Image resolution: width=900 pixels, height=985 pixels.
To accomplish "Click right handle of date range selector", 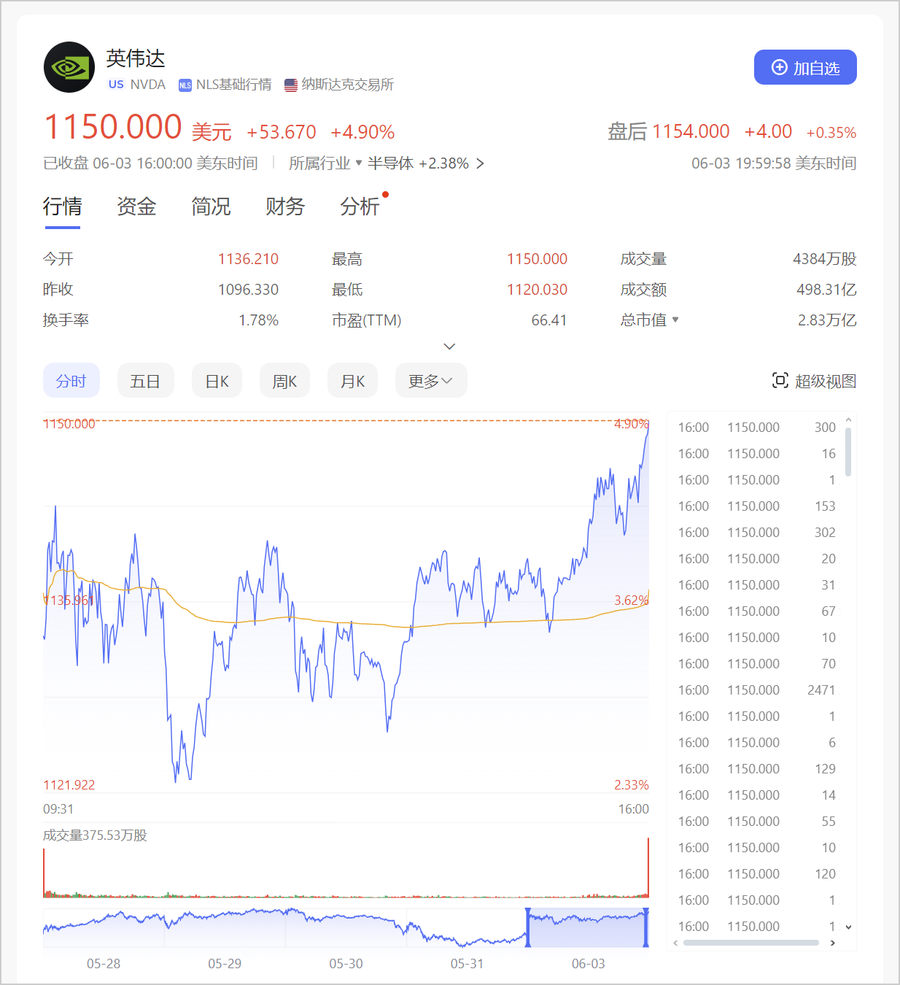I will [x=646, y=927].
